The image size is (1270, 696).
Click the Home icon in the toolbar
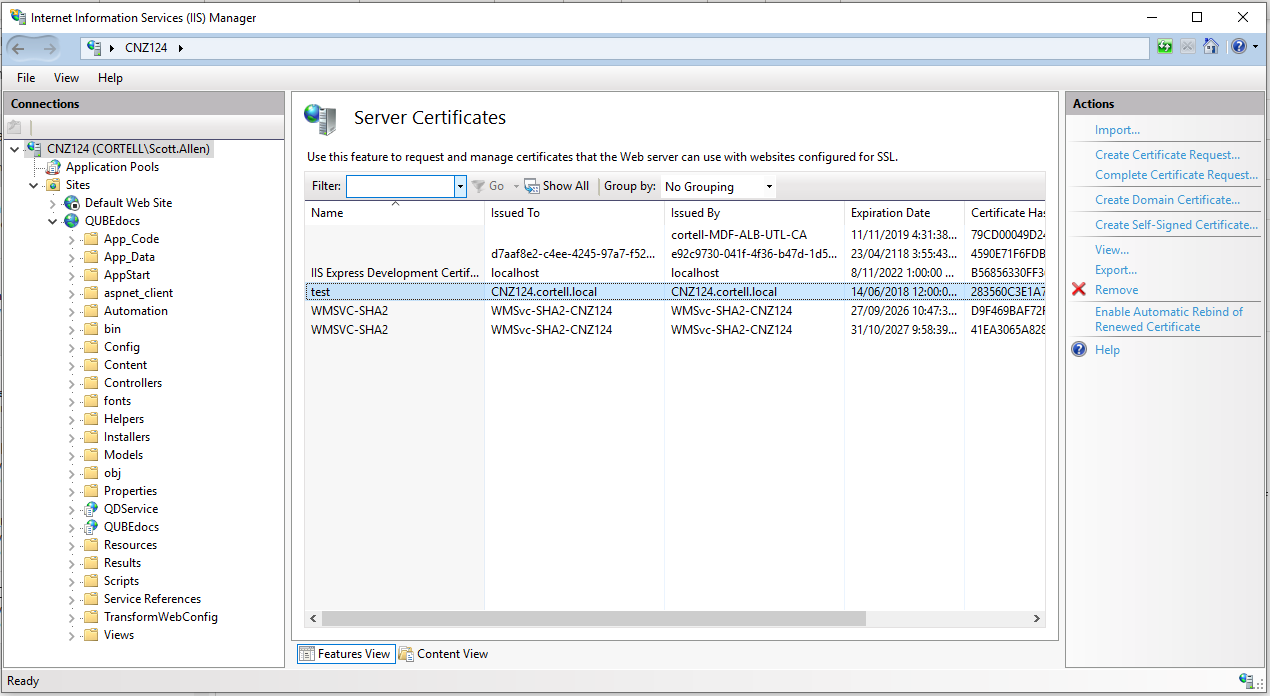(1211, 47)
